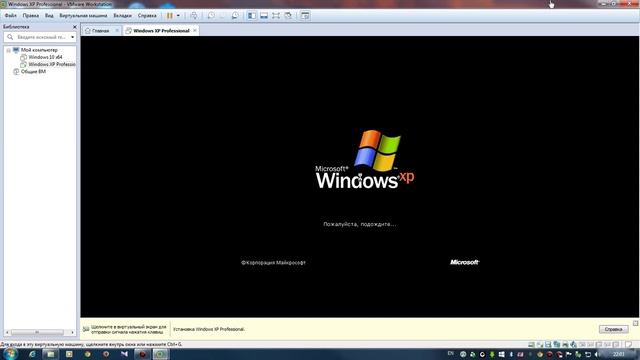The height and width of the screenshot is (360, 640).
Task: Click the Bluetooth tray icon
Action: (511, 354)
